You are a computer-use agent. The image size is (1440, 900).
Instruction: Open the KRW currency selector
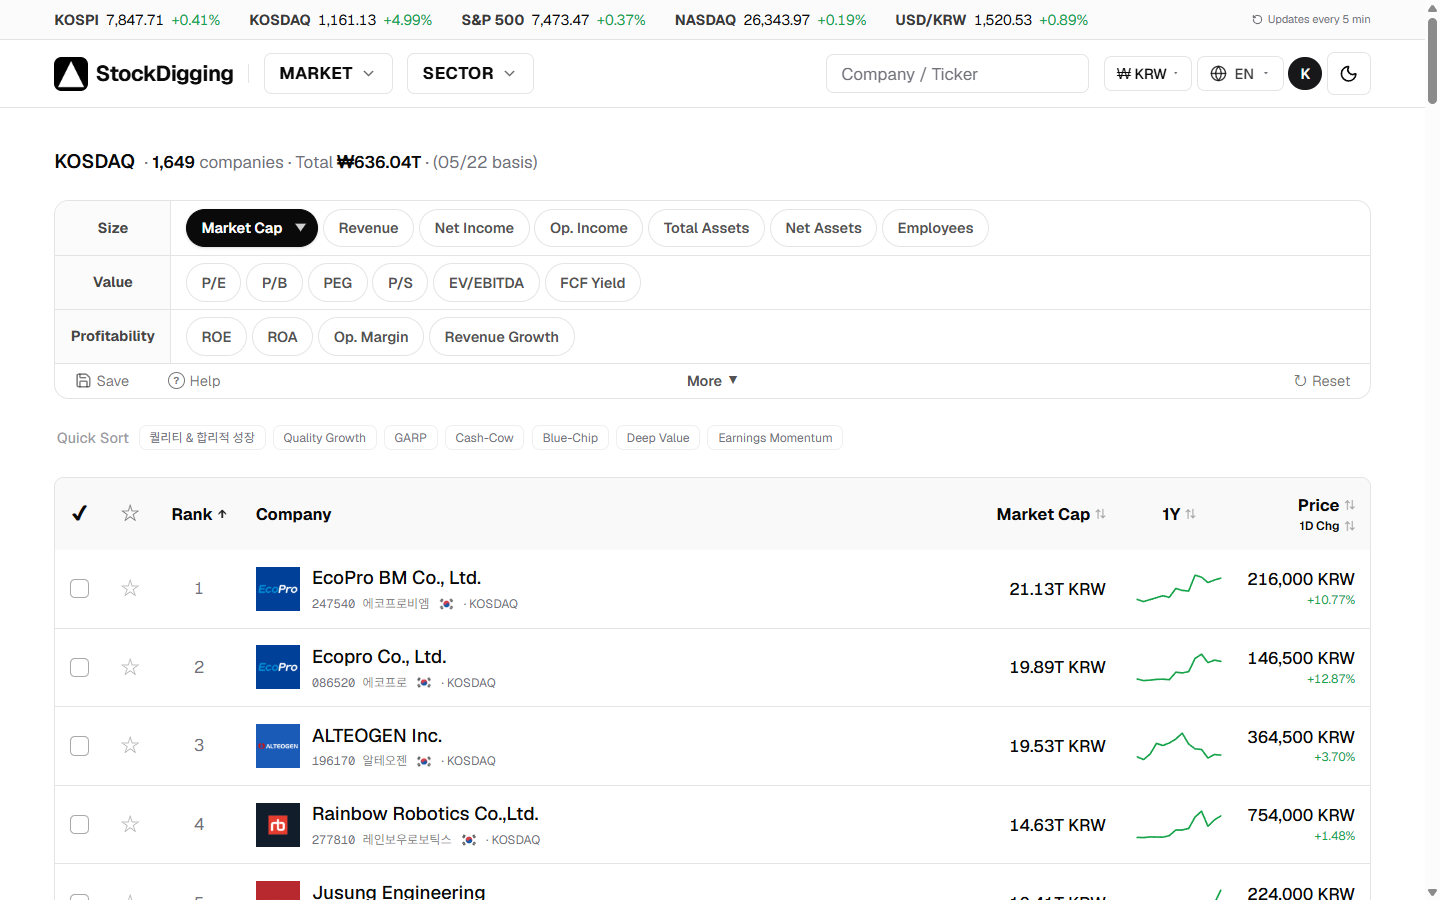click(1148, 74)
